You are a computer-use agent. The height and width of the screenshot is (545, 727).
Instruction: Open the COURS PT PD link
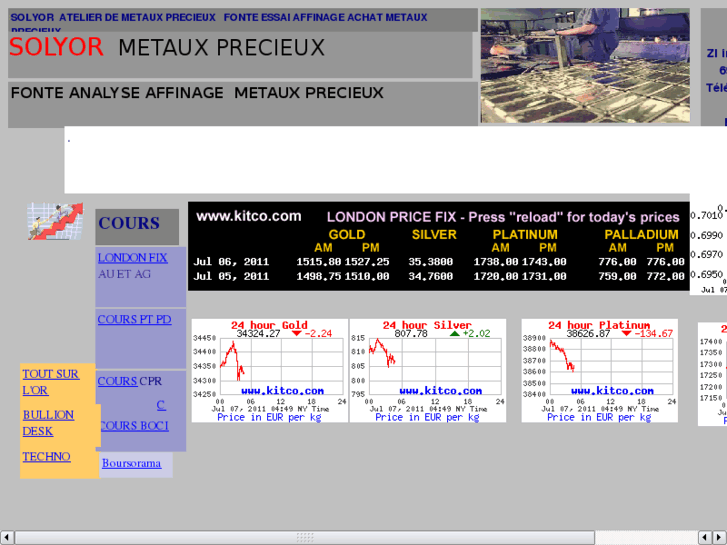[134, 320]
